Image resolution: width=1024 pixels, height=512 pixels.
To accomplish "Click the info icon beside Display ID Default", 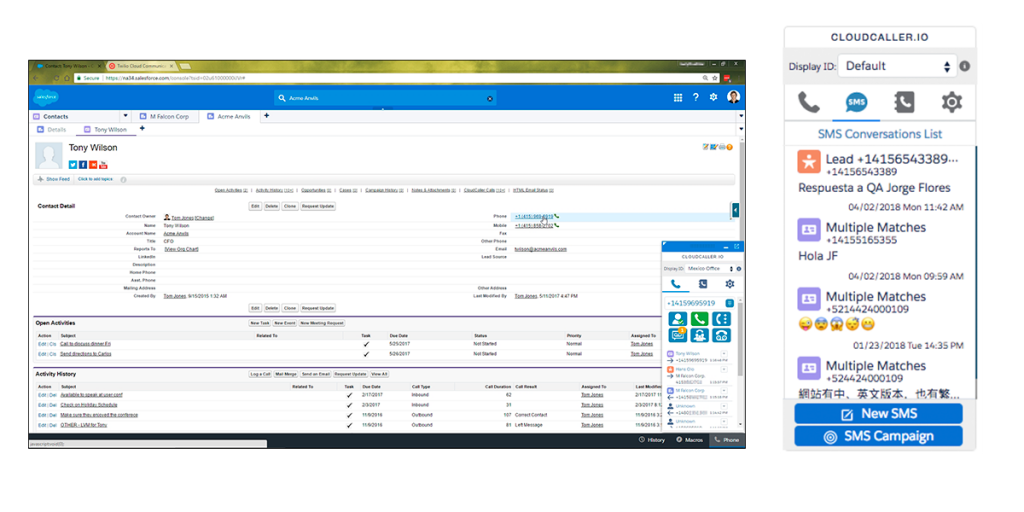I will pyautogui.click(x=965, y=66).
